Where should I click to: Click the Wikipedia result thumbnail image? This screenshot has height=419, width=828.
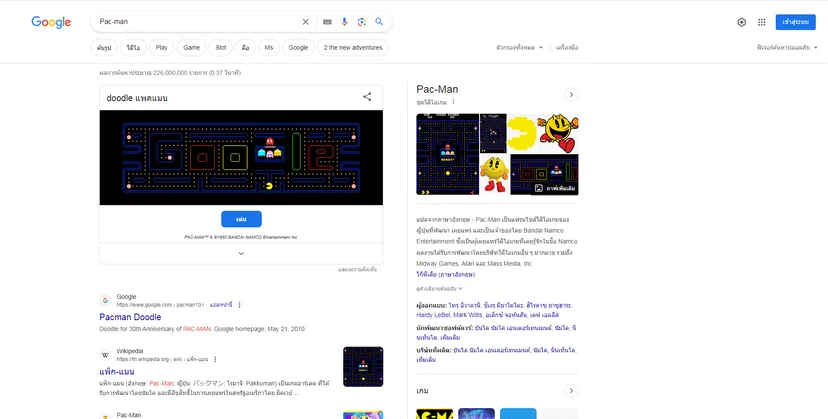tap(363, 367)
